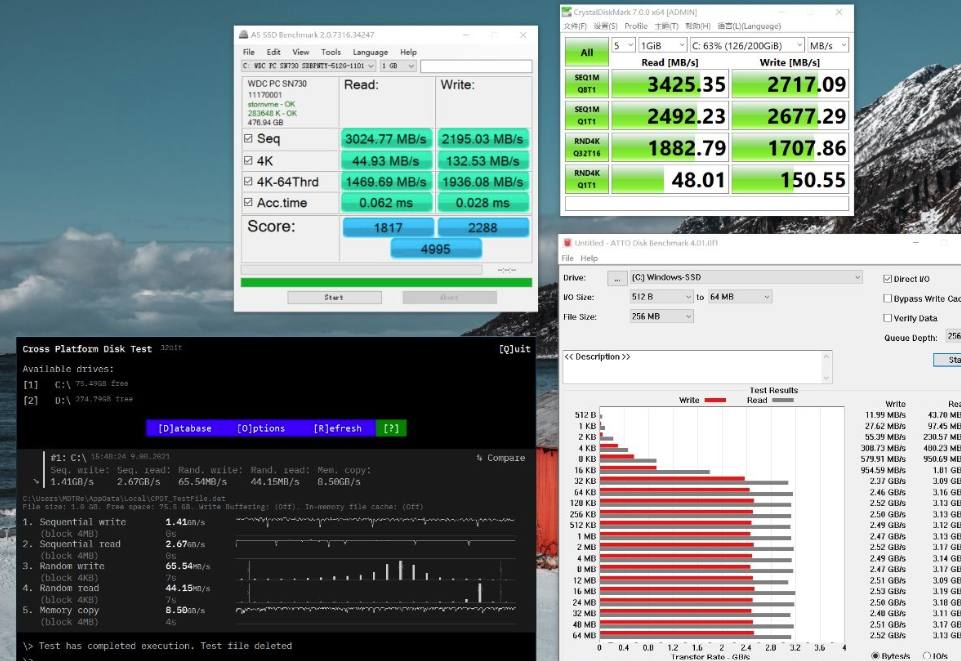Toggle the 4K checkbox in AS SSD
Image resolution: width=961 pixels, height=661 pixels.
click(248, 161)
